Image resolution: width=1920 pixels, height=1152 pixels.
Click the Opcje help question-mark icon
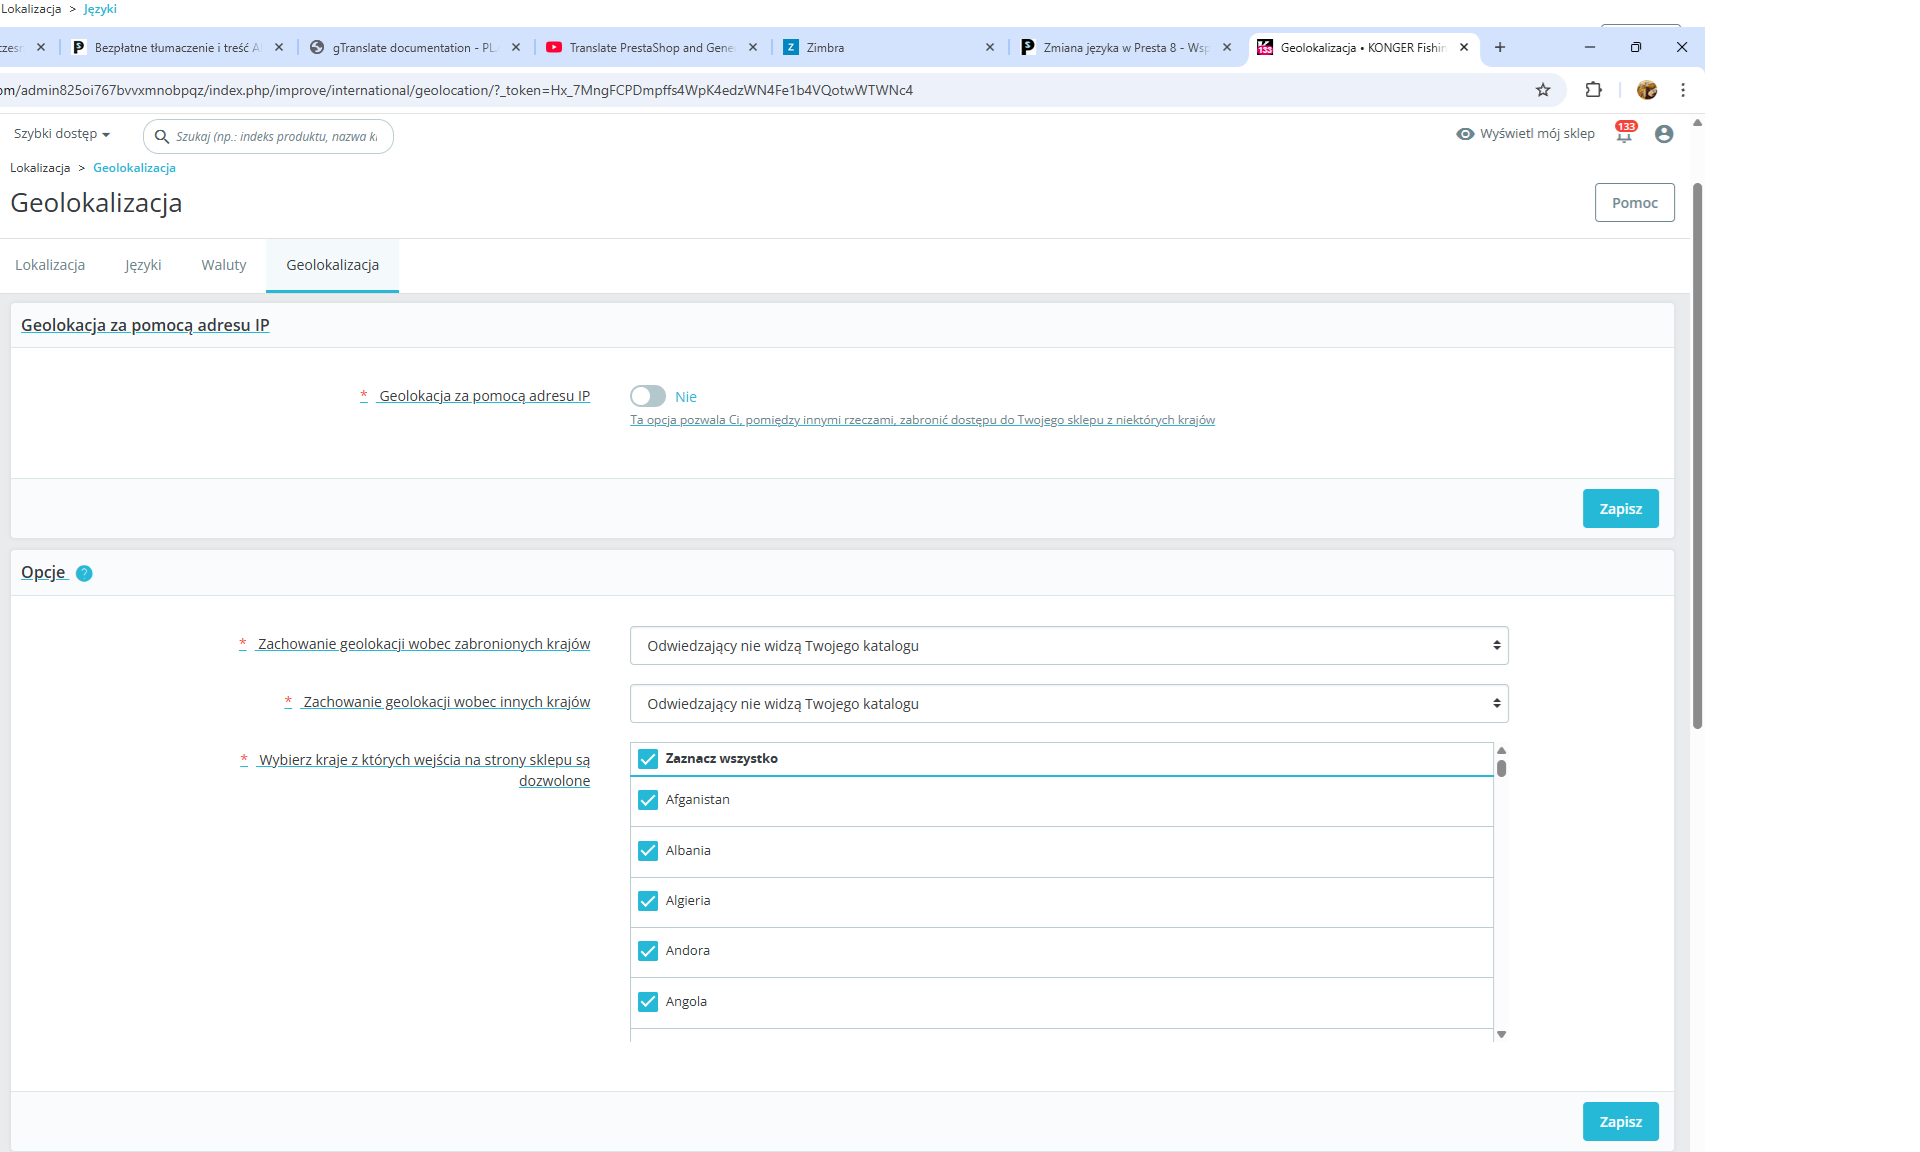tap(84, 573)
